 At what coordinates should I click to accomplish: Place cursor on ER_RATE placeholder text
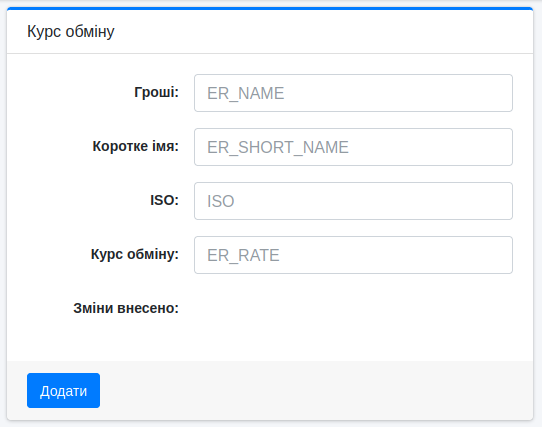point(243,255)
